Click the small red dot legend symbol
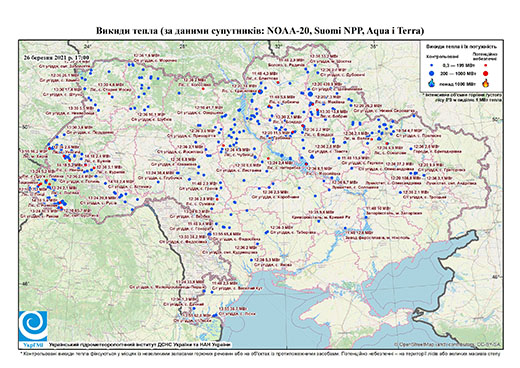 pyautogui.click(x=486, y=65)
